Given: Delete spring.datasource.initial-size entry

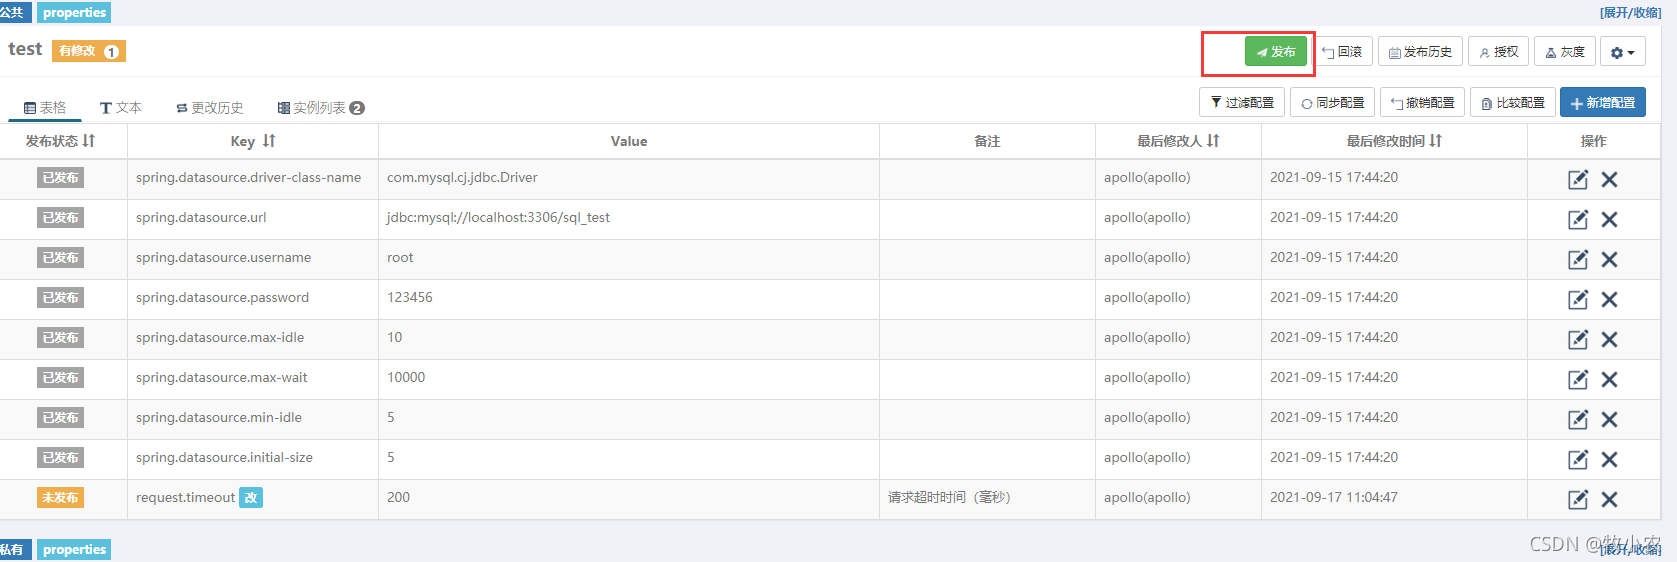Looking at the screenshot, I should point(1609,459).
